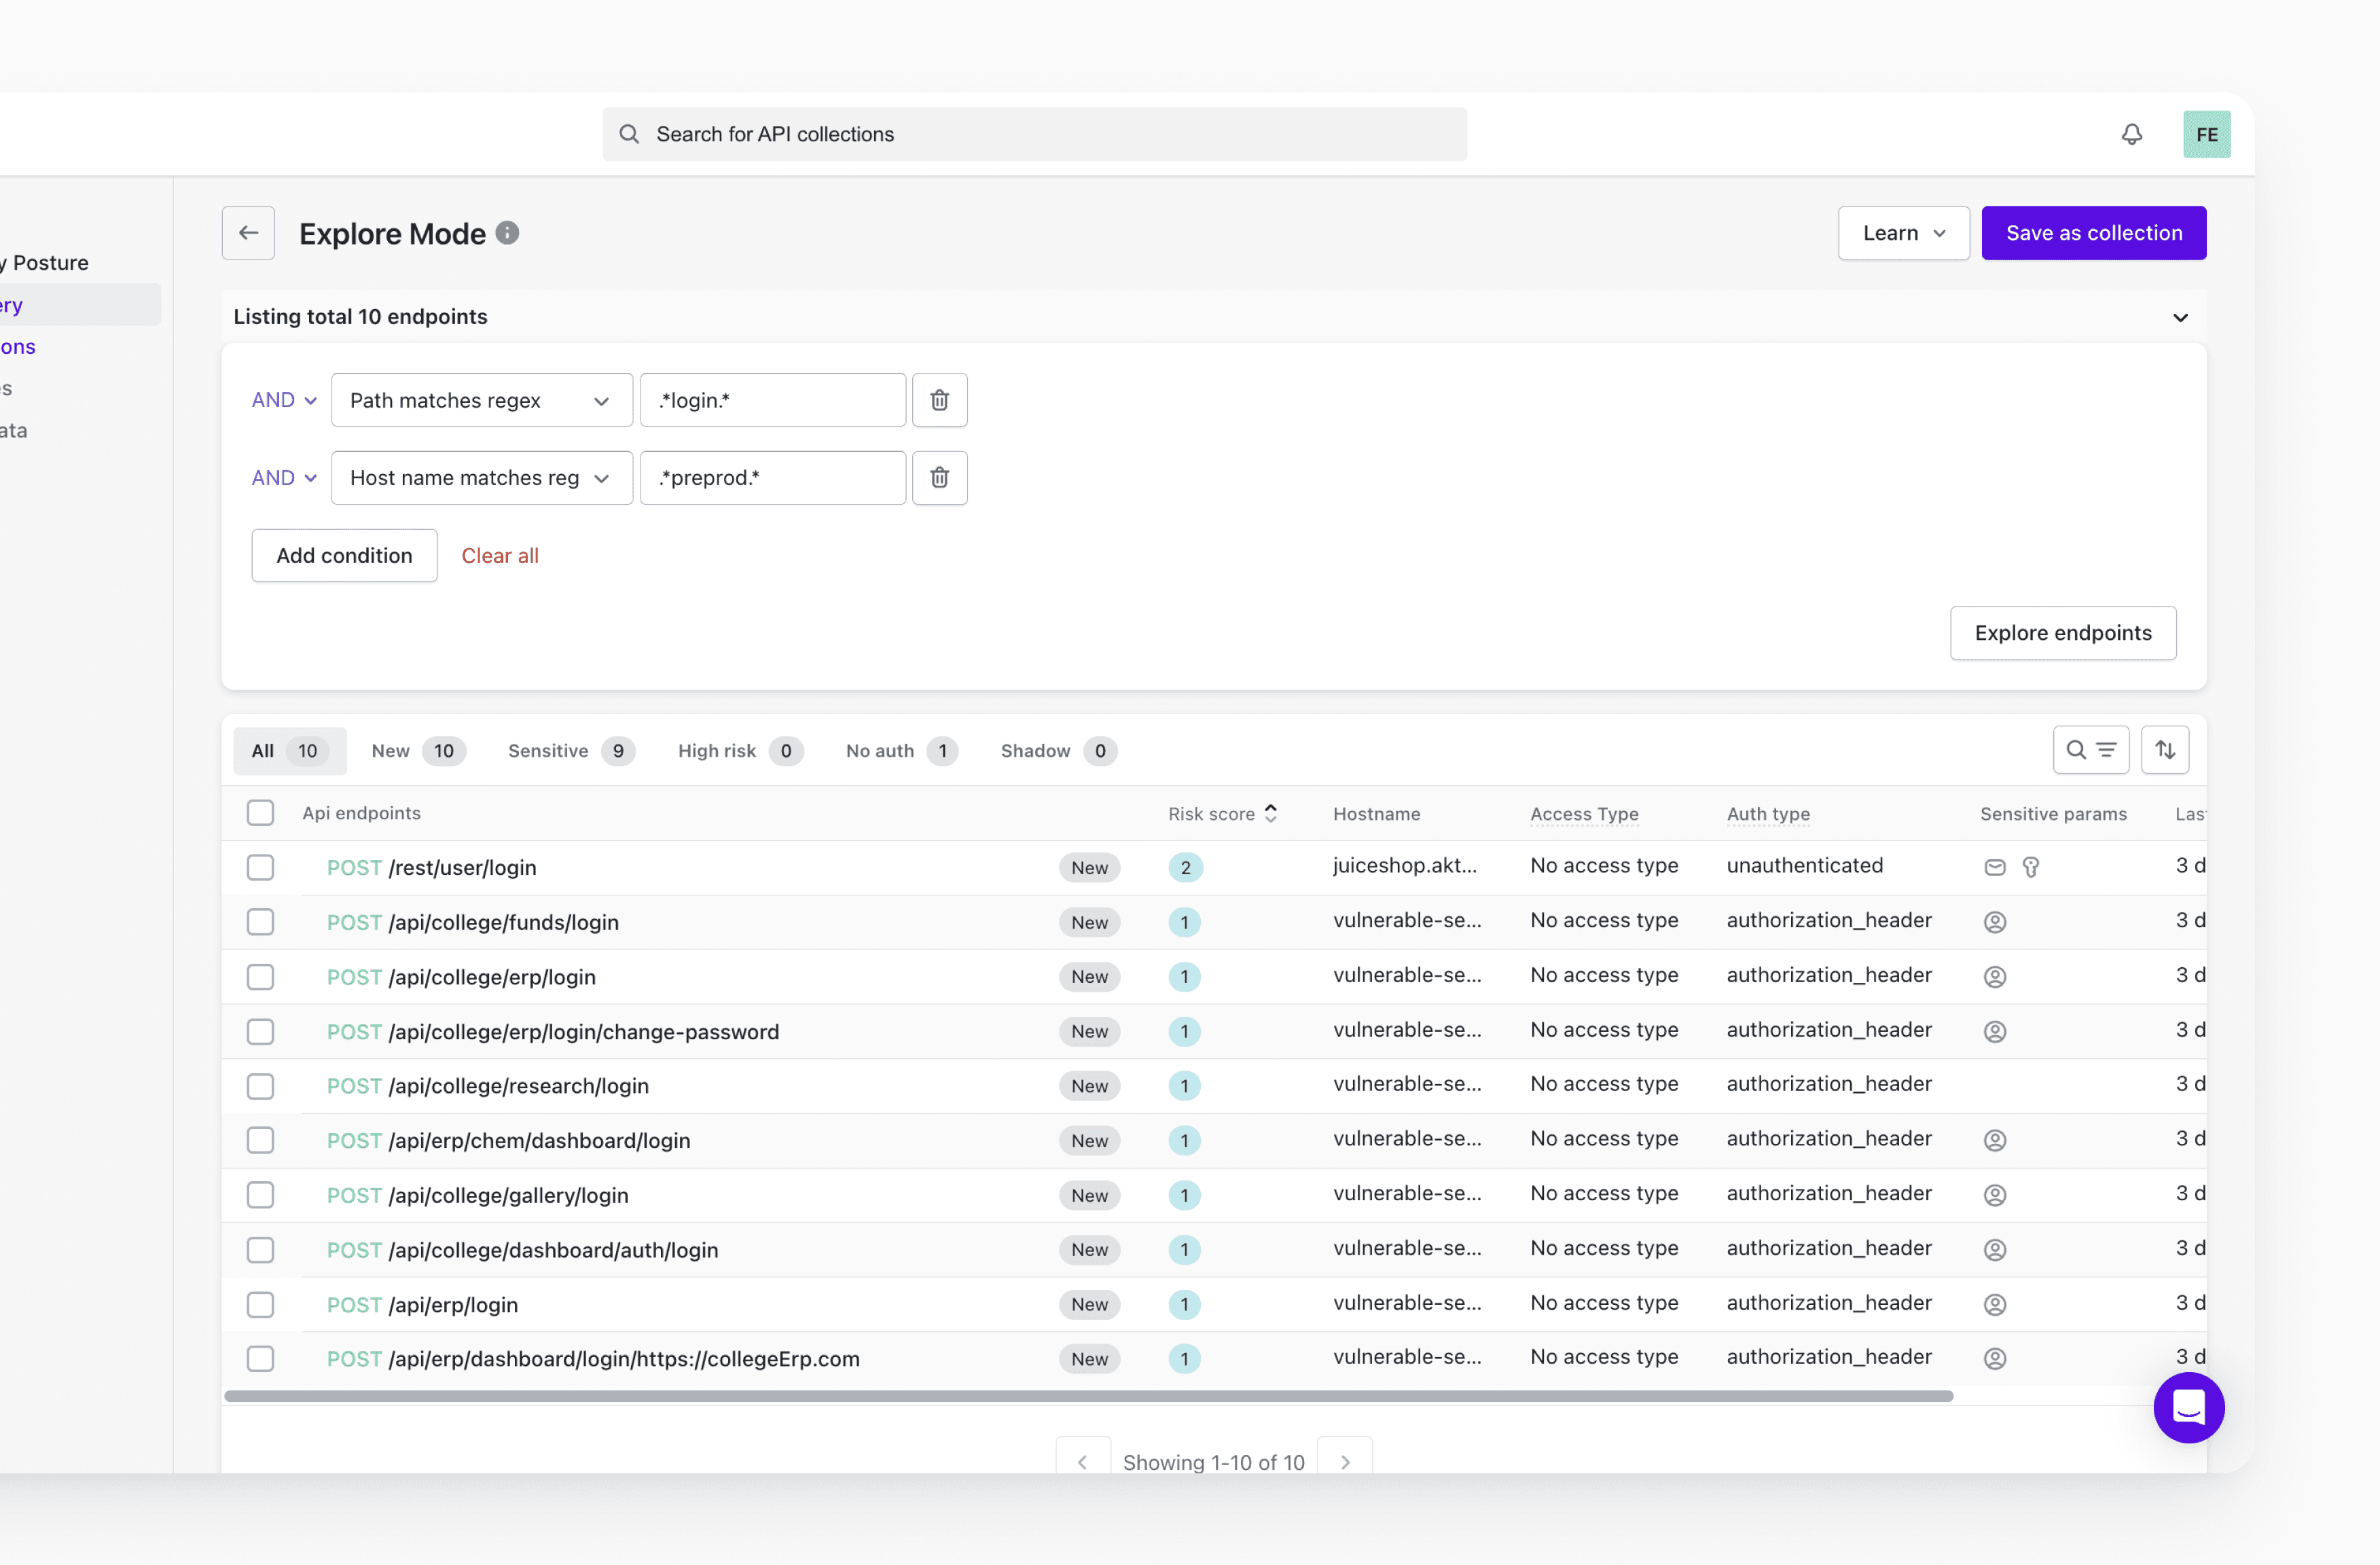Image resolution: width=2380 pixels, height=1565 pixels.
Task: Click the back arrow beside Explore Mode
Action: 248,233
